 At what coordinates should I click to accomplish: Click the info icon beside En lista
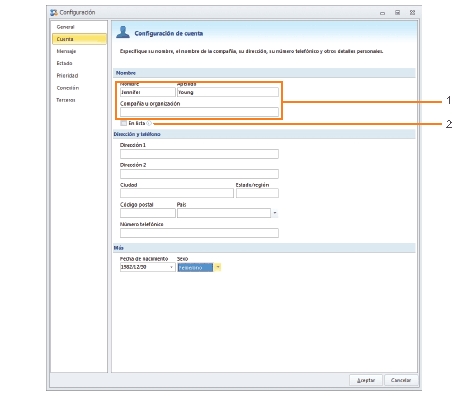(149, 123)
